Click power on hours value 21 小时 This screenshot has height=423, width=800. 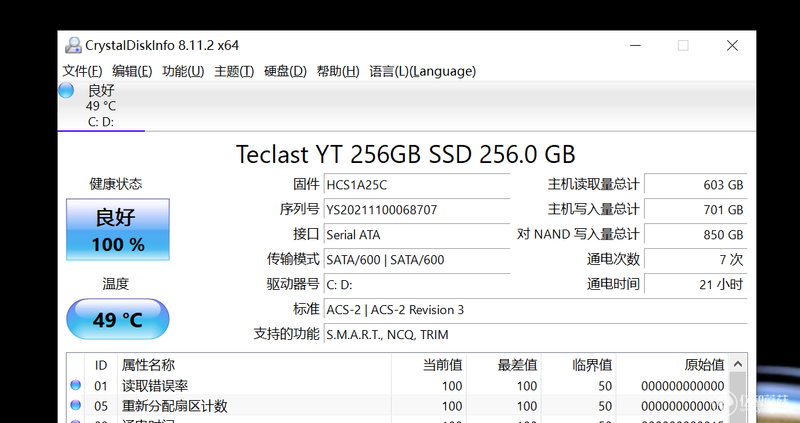(695, 284)
